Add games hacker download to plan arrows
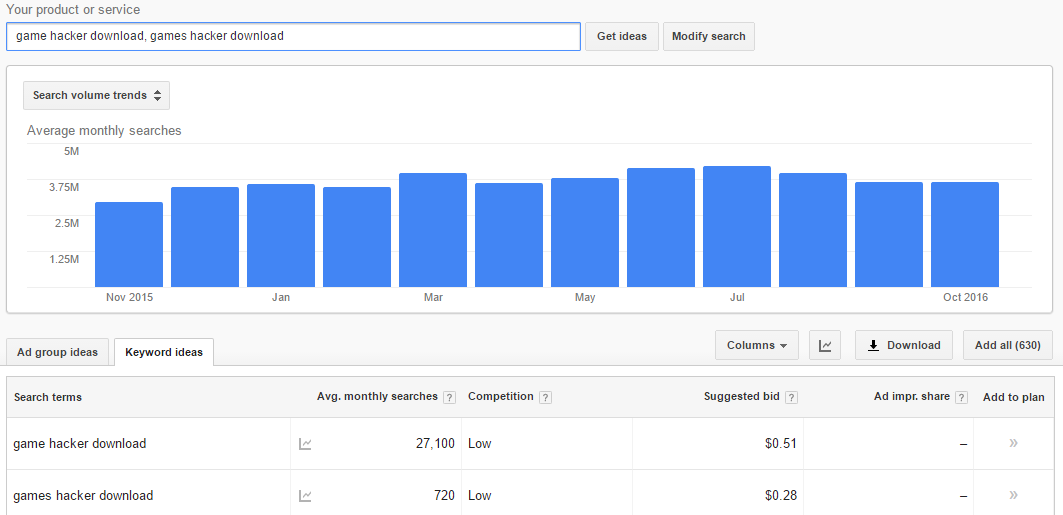The height and width of the screenshot is (515, 1063). [x=1014, y=495]
